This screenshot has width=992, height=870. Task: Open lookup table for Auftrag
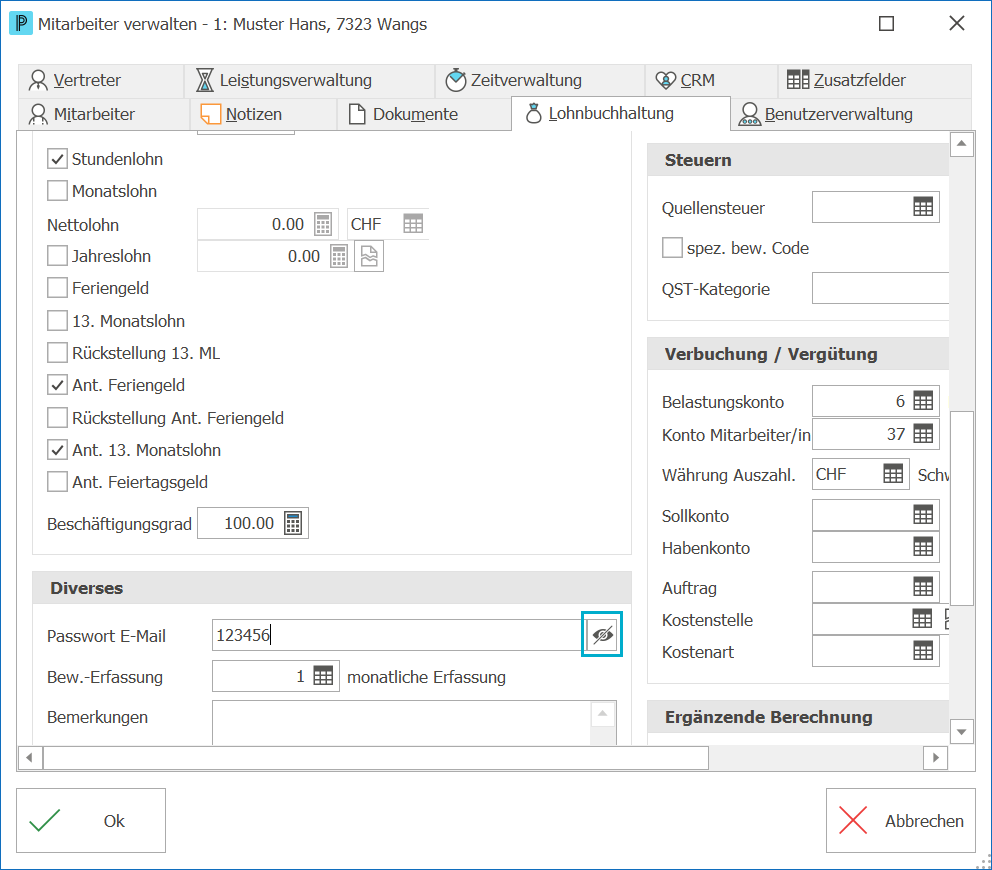[x=923, y=587]
